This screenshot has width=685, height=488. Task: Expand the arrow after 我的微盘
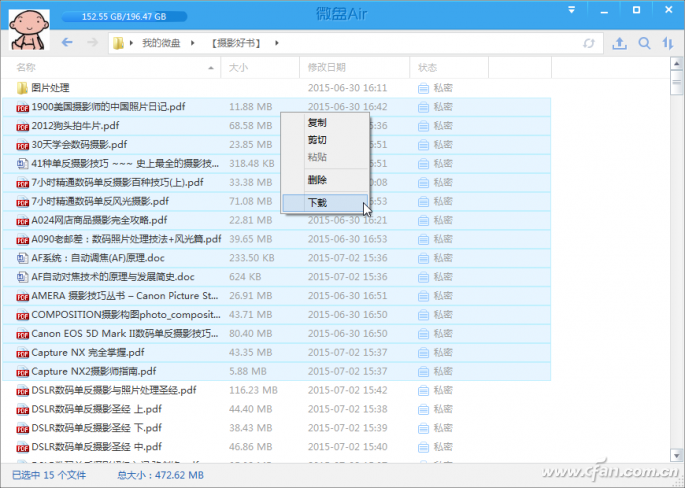point(192,43)
